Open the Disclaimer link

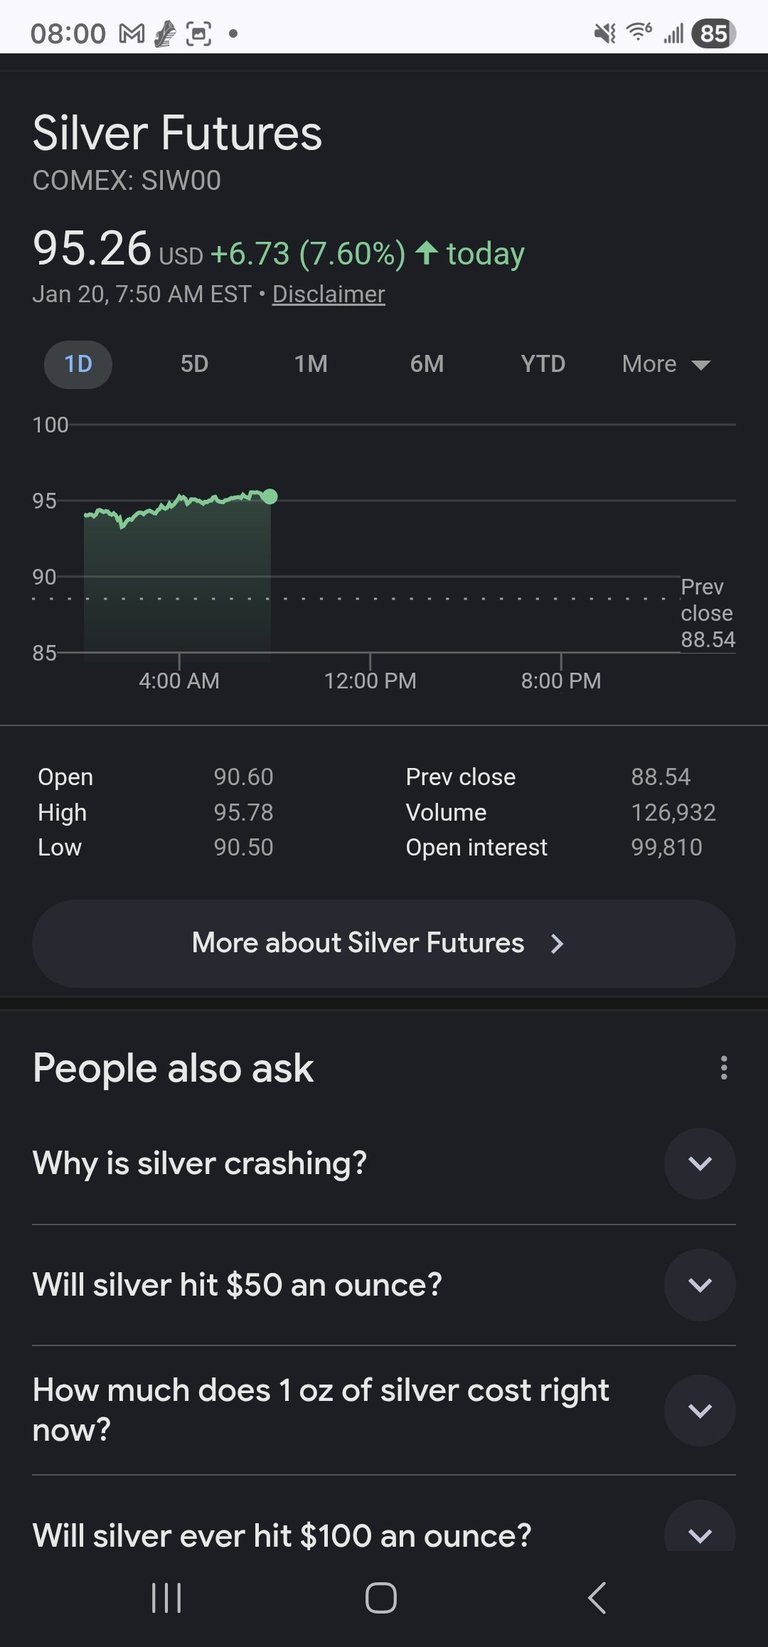(x=328, y=294)
